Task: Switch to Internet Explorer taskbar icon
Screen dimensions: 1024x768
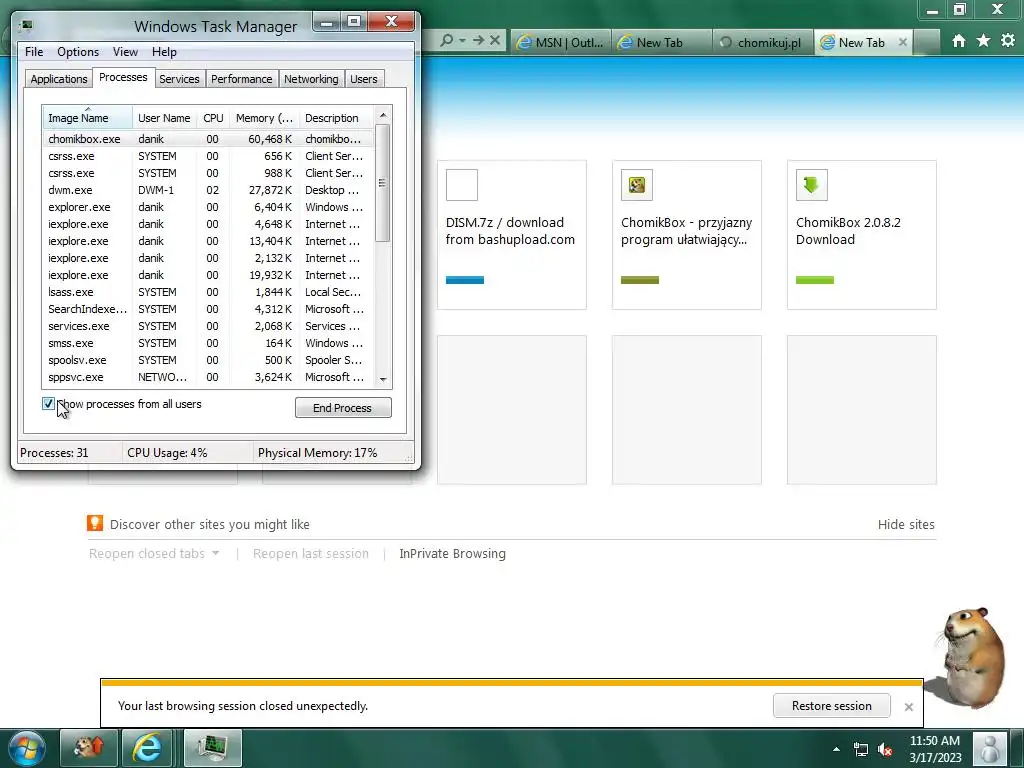Action: coord(148,748)
